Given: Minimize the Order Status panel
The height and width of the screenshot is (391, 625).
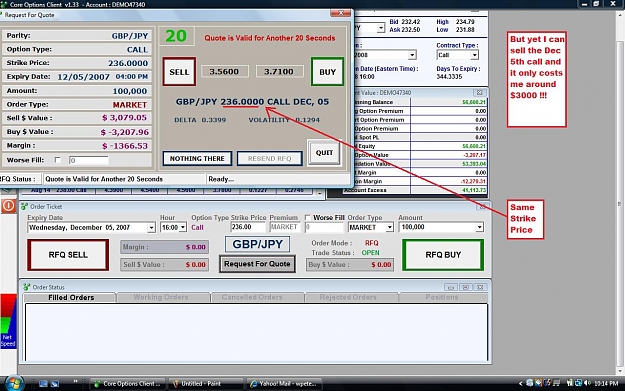Looking at the screenshot, I should (x=451, y=287).
